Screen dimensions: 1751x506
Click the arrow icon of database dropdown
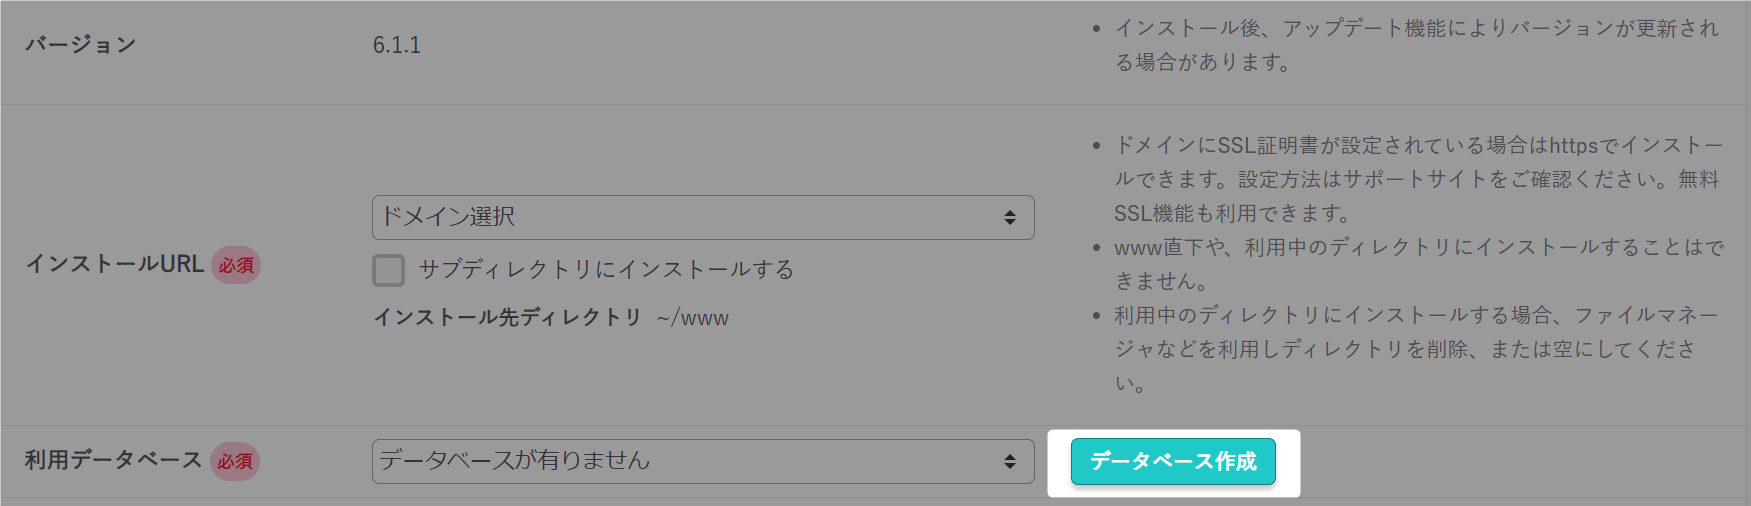tap(1010, 461)
